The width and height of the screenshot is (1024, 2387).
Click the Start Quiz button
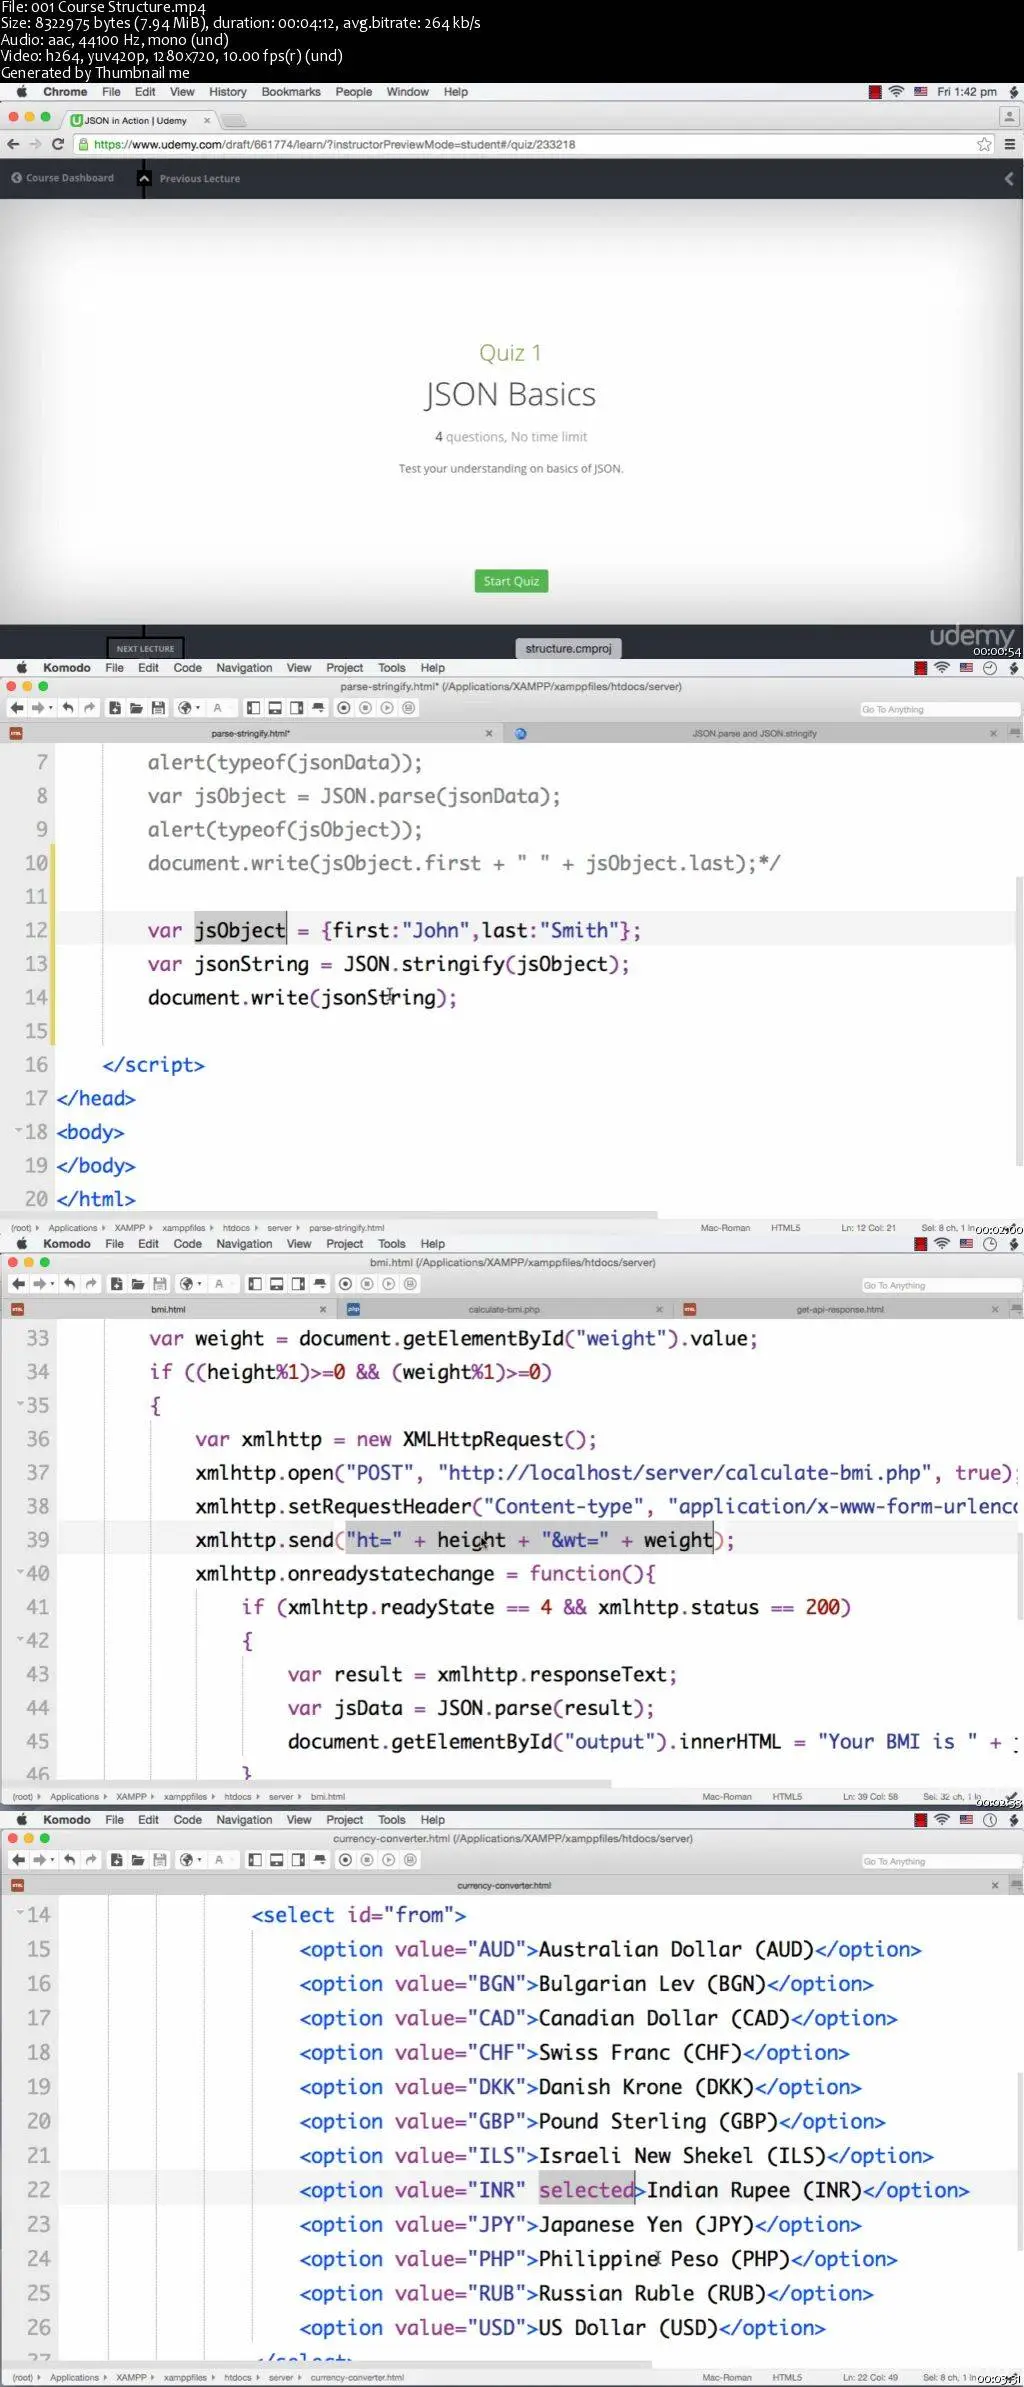click(511, 581)
